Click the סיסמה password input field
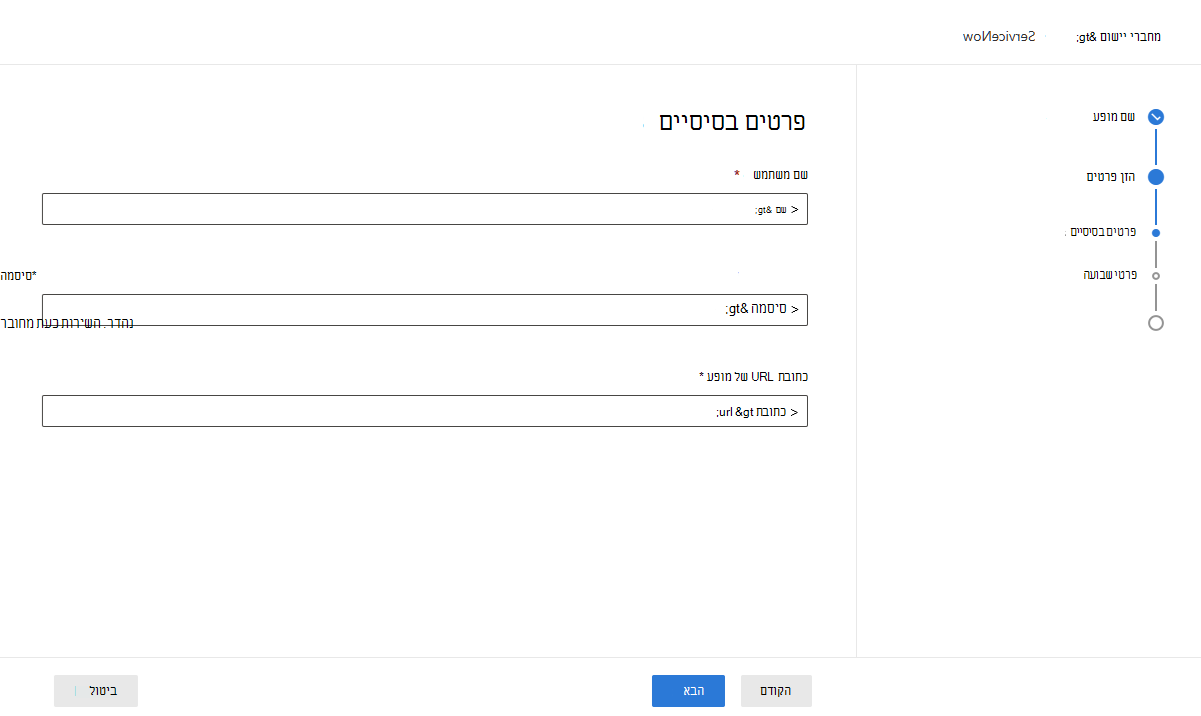The height and width of the screenshot is (716, 1201). [424, 310]
